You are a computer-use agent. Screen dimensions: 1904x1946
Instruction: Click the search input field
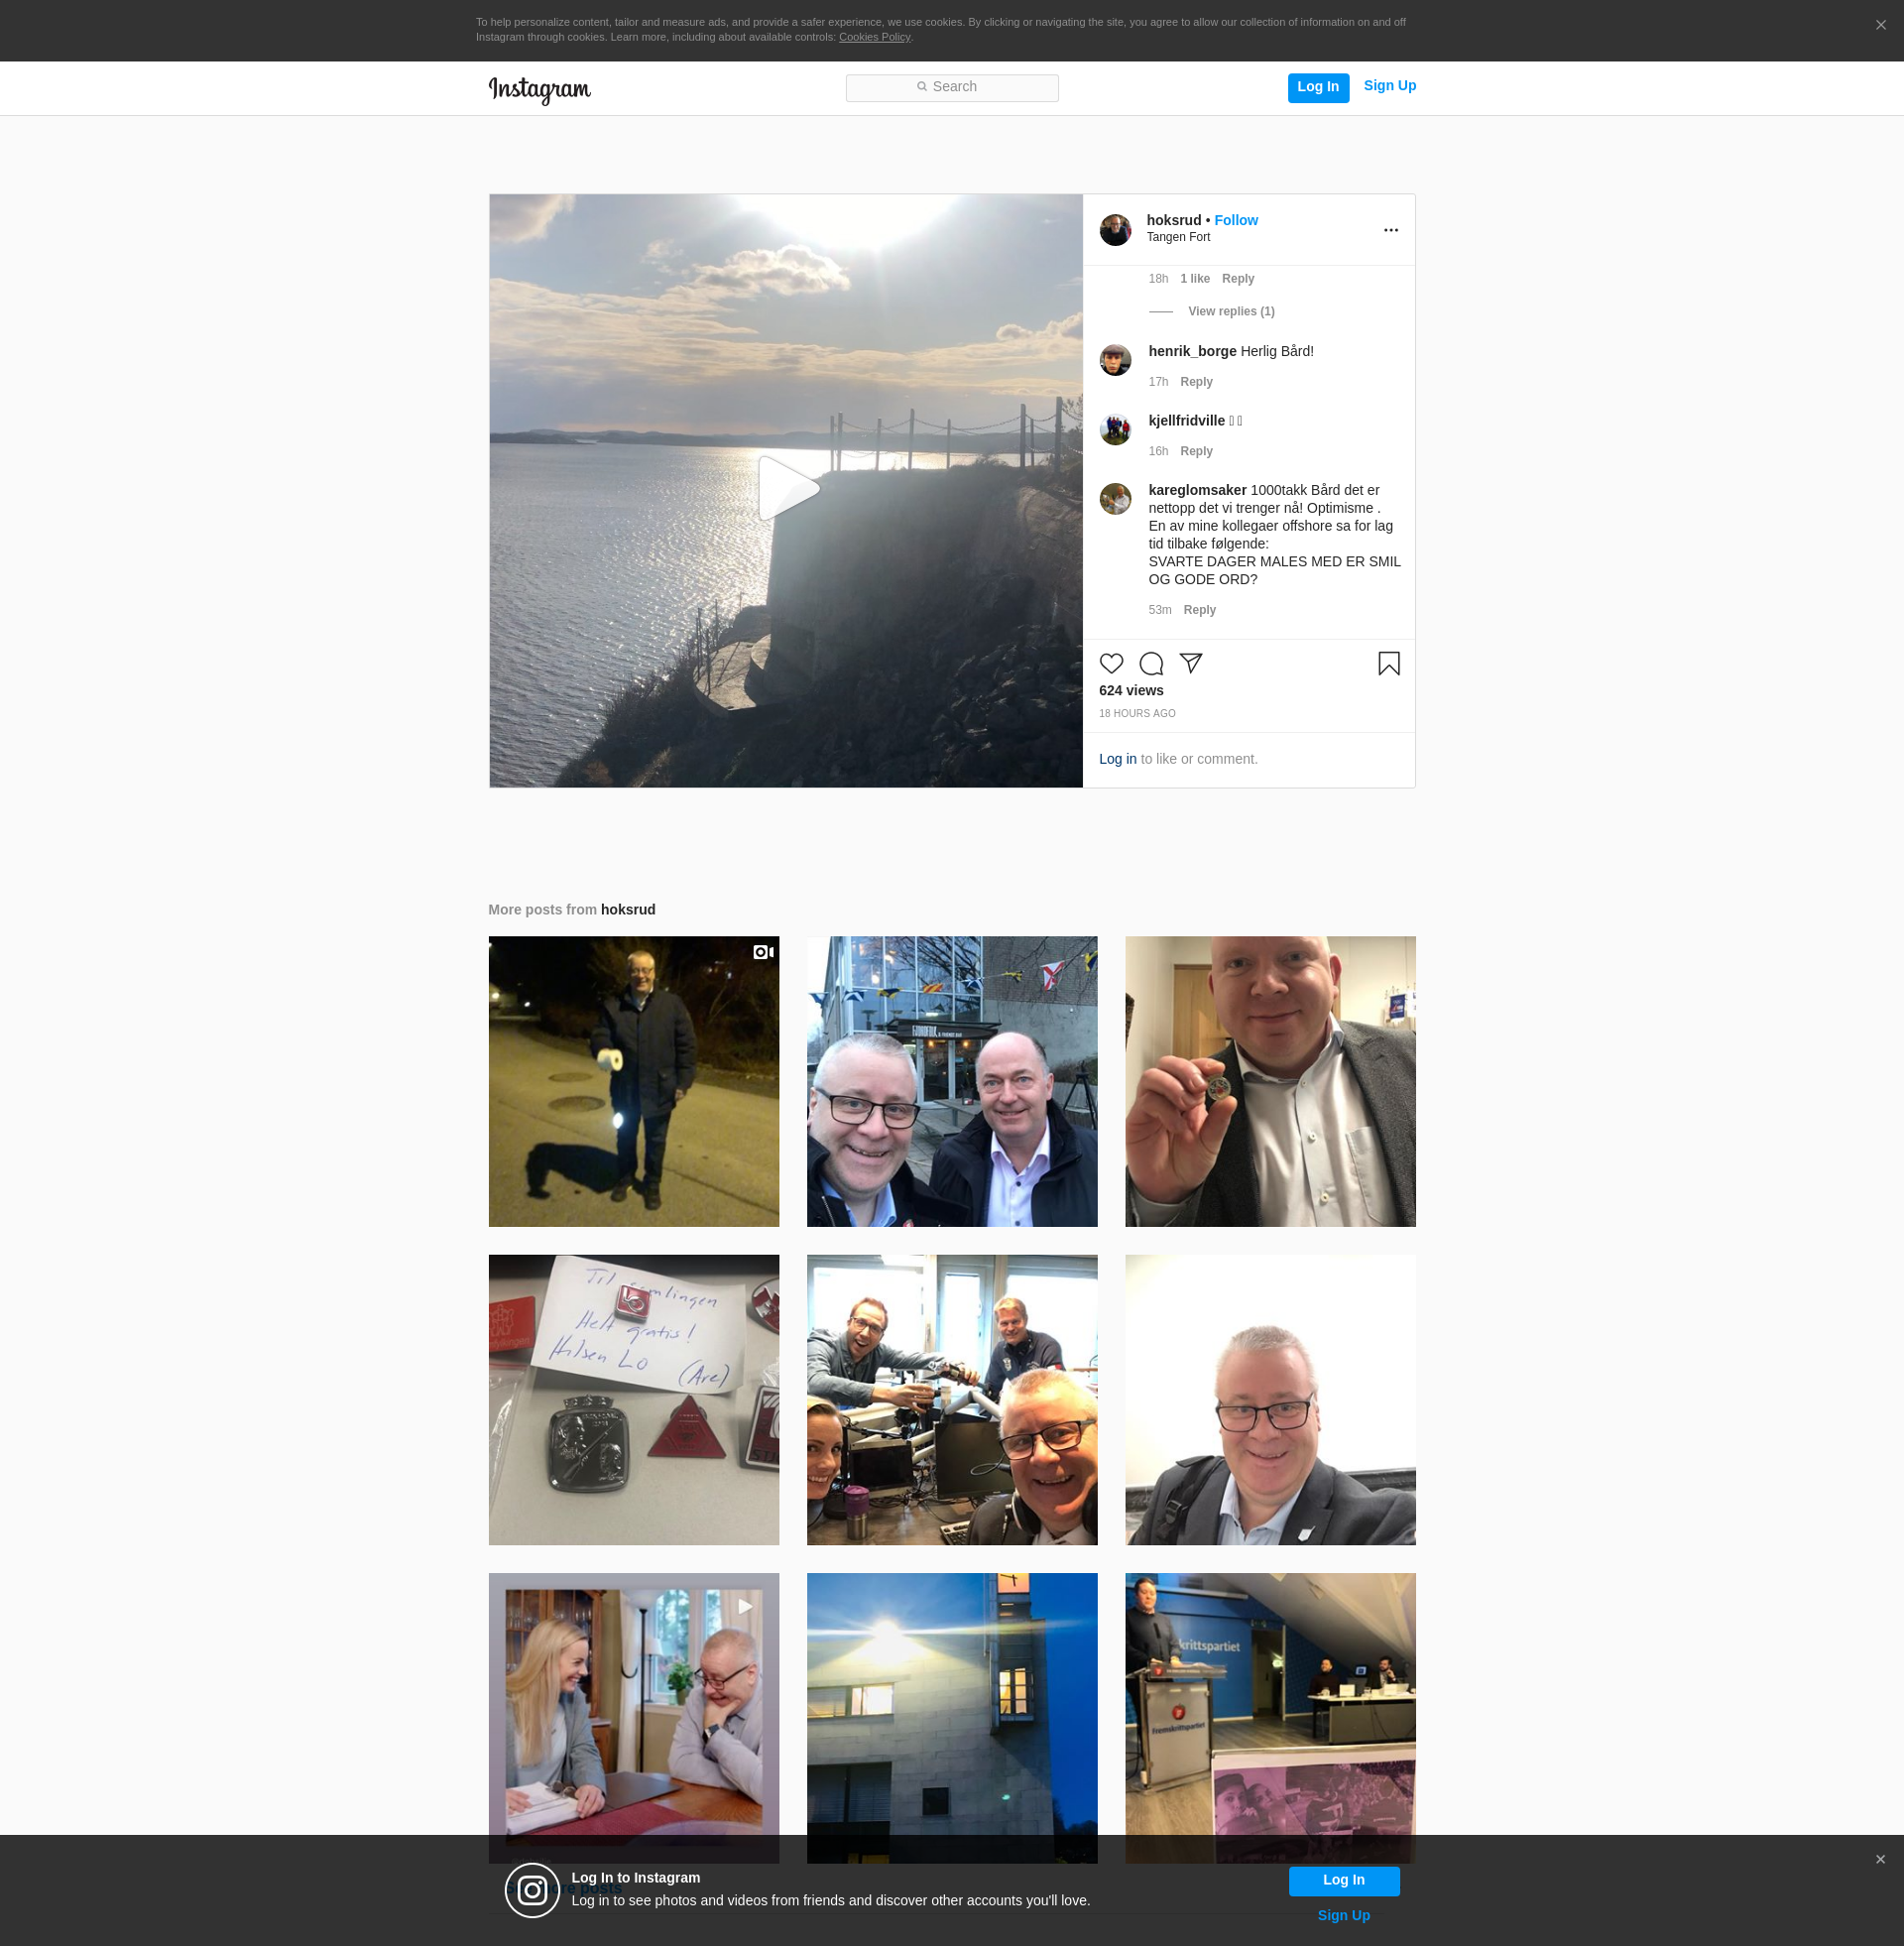click(x=951, y=88)
